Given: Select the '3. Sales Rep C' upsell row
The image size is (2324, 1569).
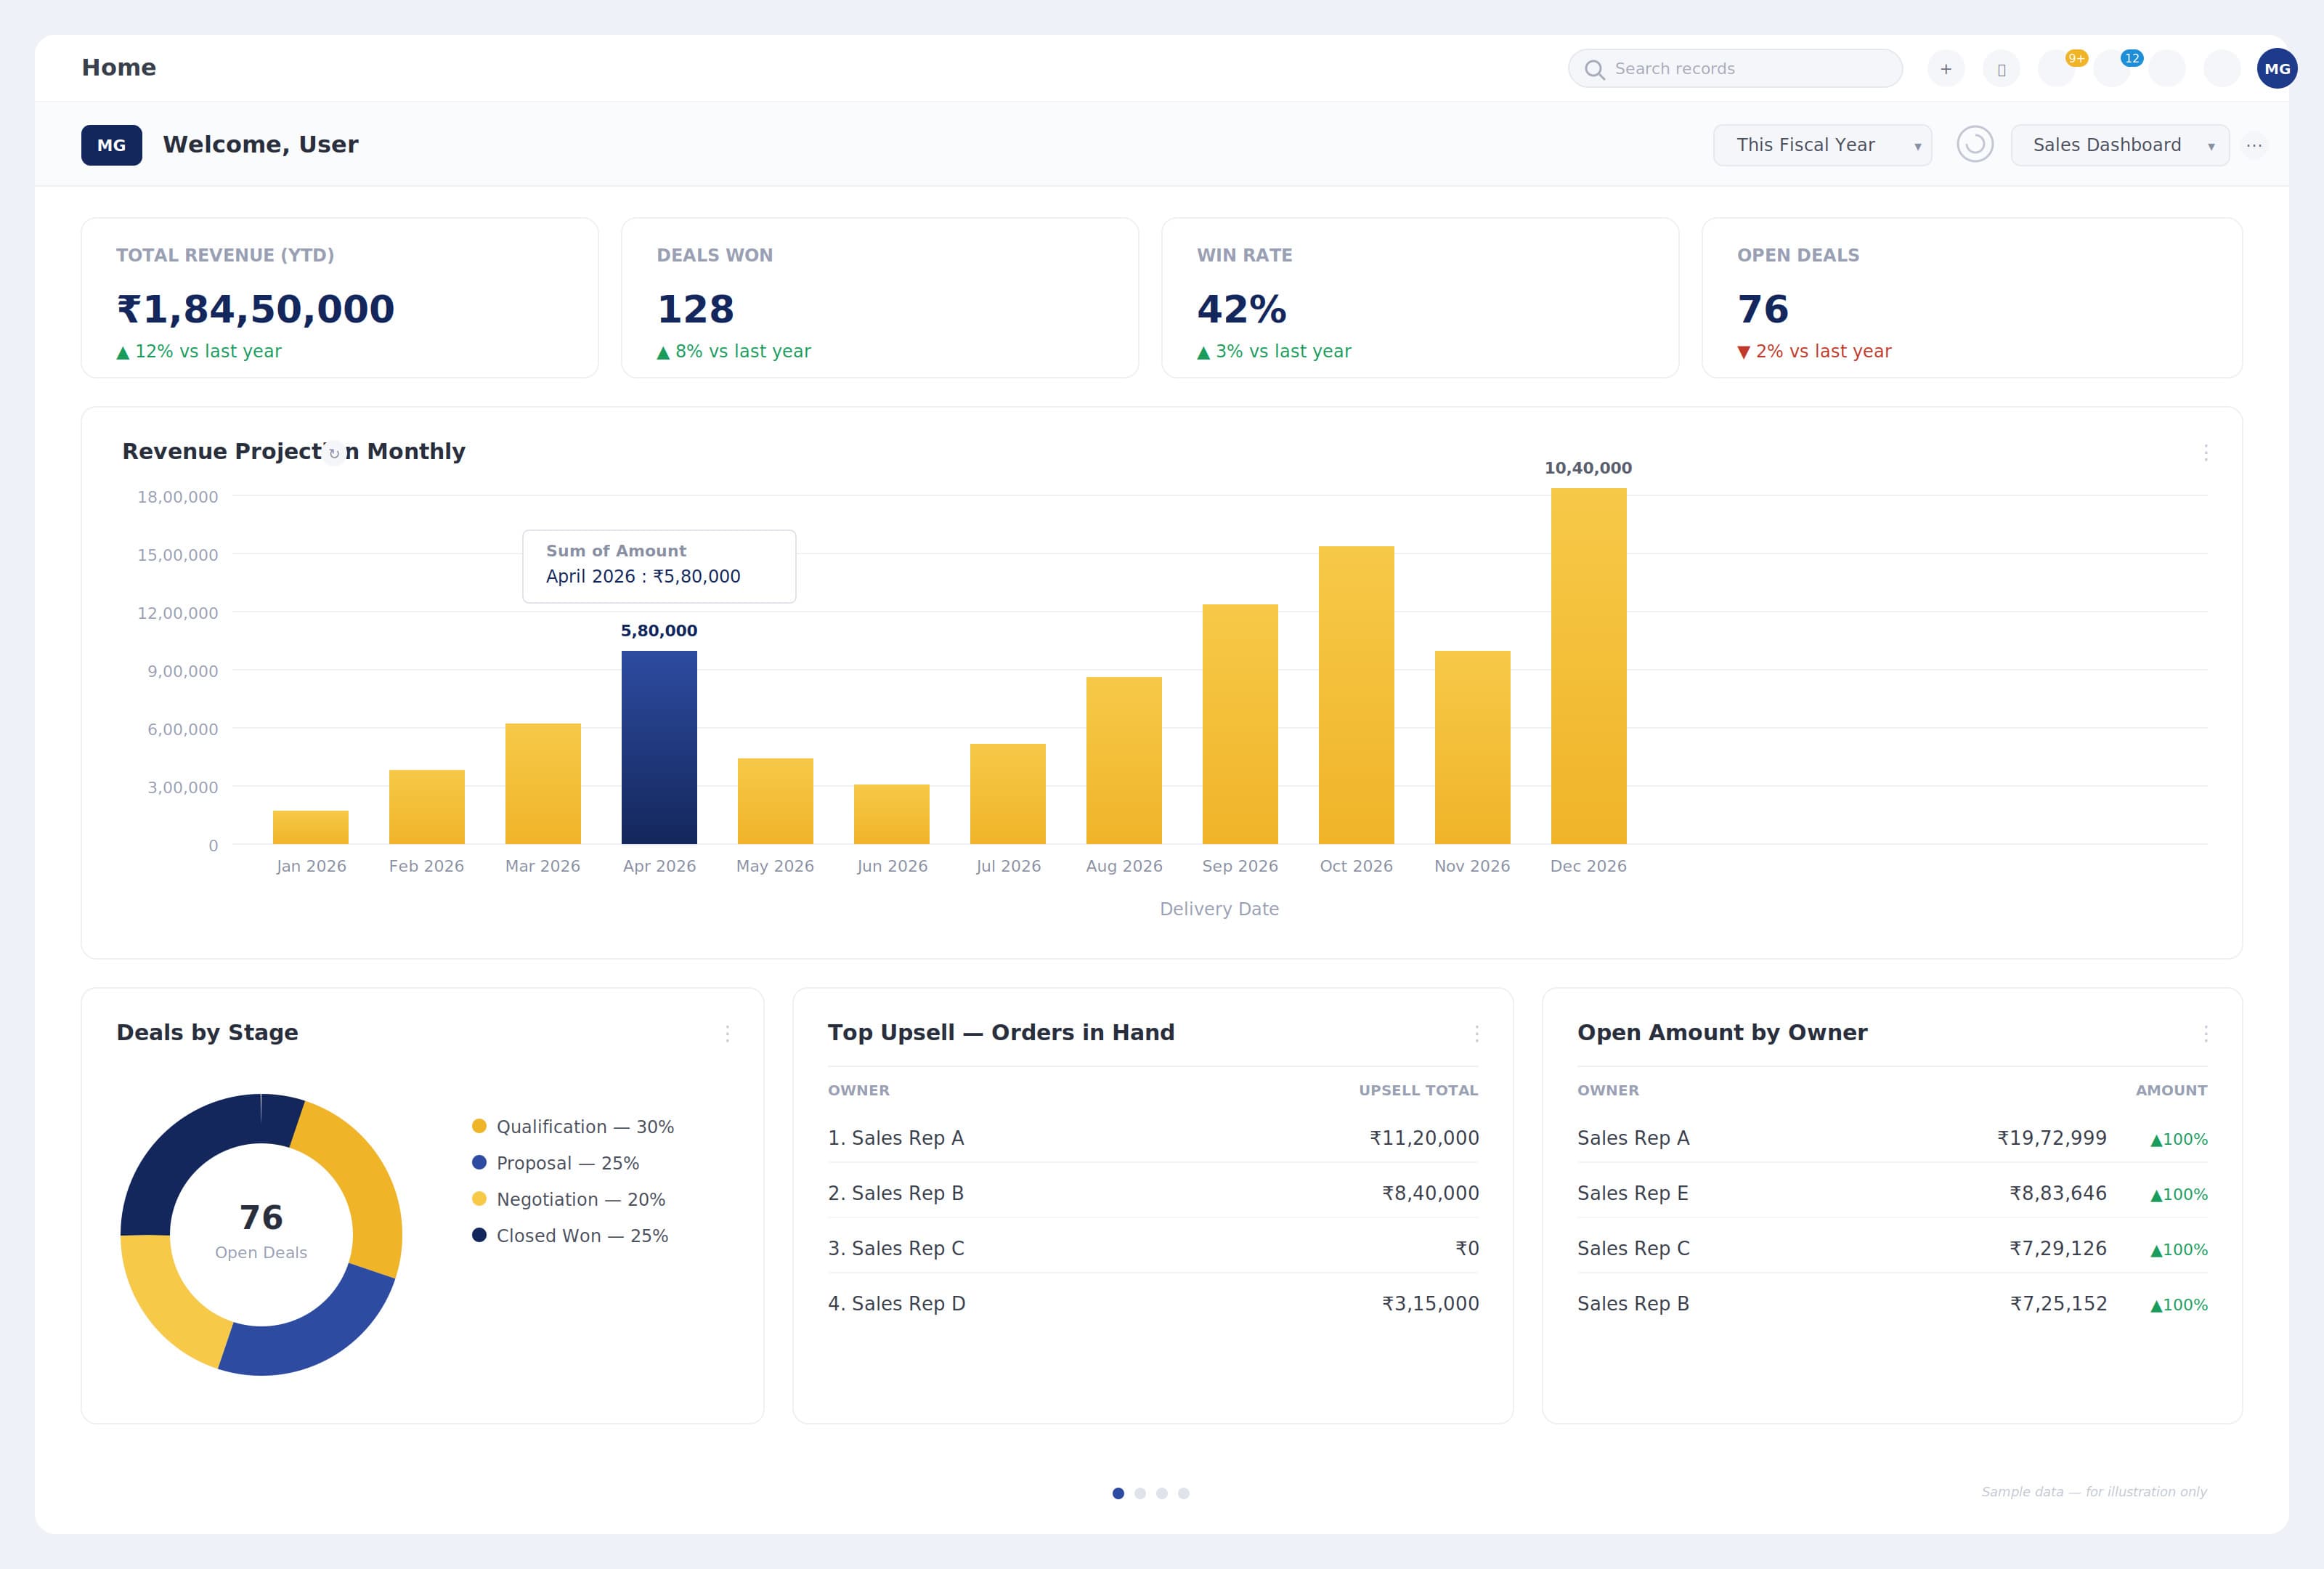Looking at the screenshot, I should point(1152,1248).
